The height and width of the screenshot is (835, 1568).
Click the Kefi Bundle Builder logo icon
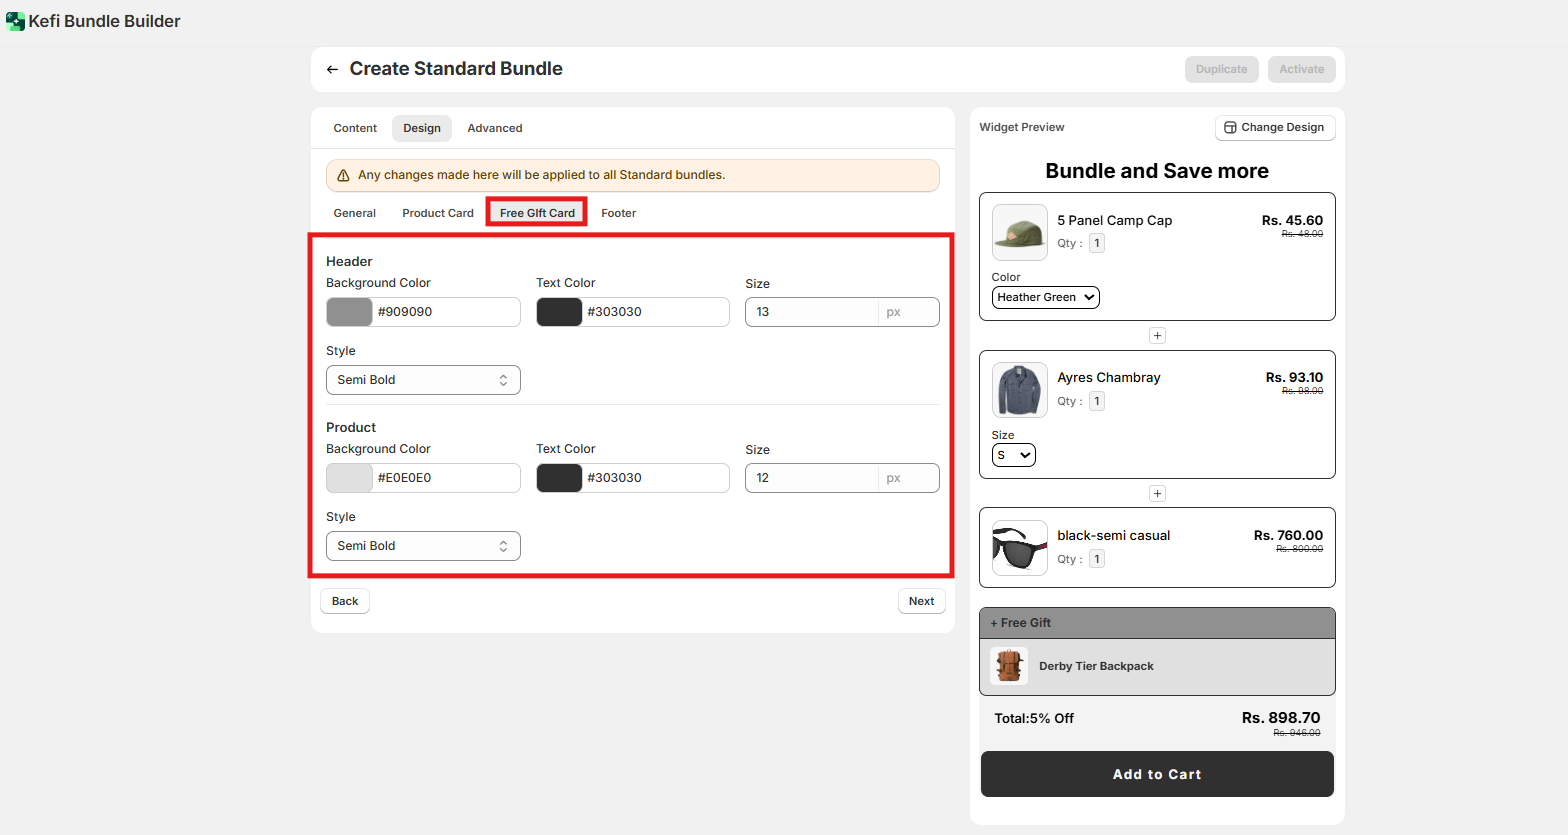15,21
